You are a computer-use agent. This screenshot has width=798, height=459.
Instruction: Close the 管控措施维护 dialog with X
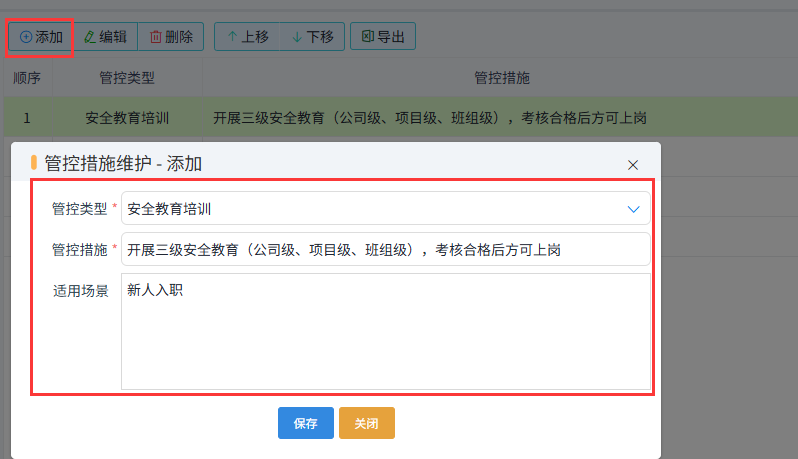pos(633,165)
